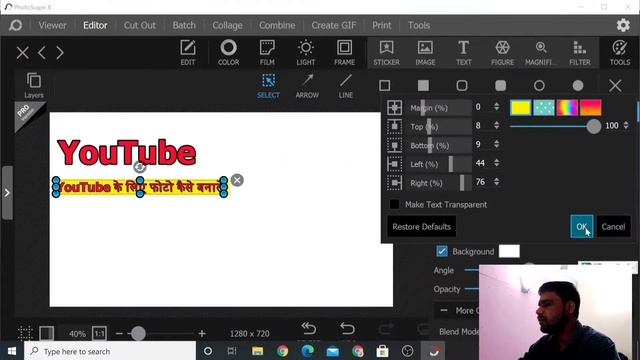Screen dimensions: 640x360
Task: Click the OK button
Action: pos(582,227)
